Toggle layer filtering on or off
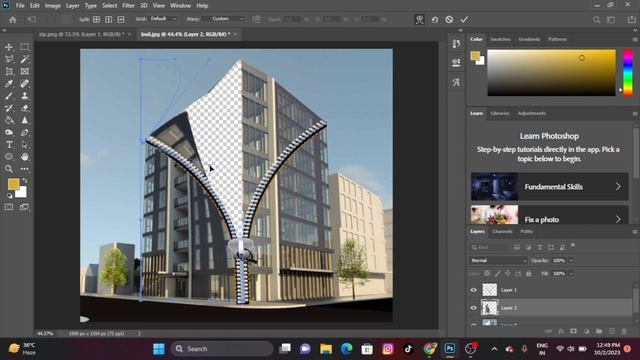This screenshot has height=360, width=640. [573, 245]
